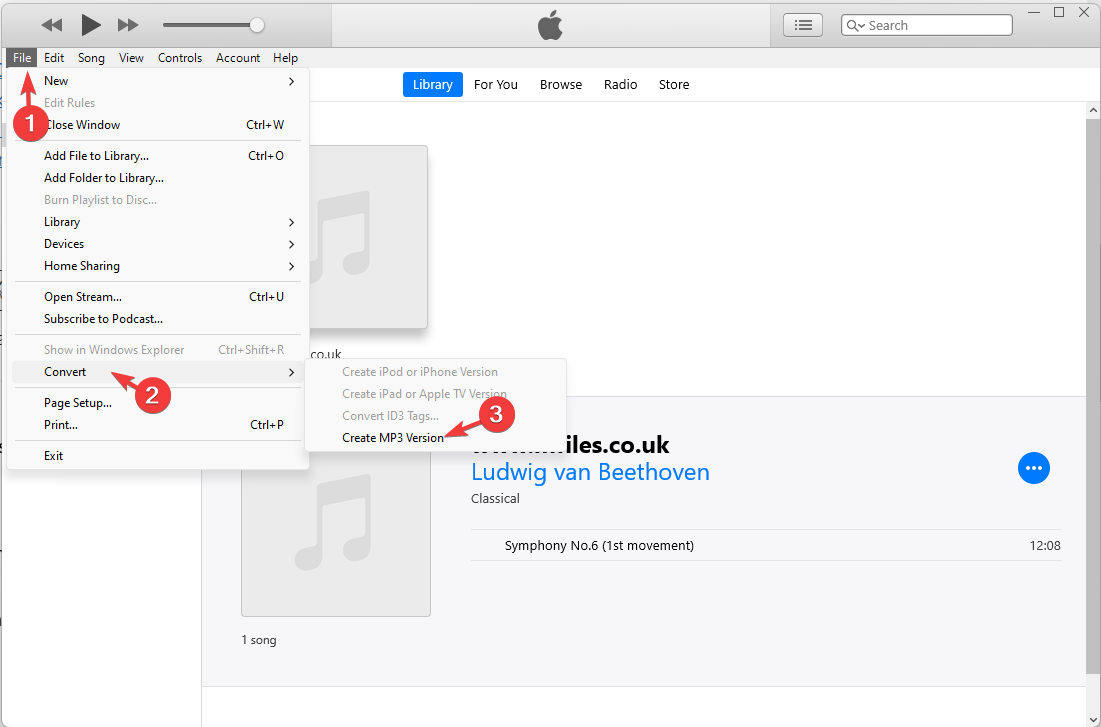
Task: Open the Song menu
Action: pos(91,58)
